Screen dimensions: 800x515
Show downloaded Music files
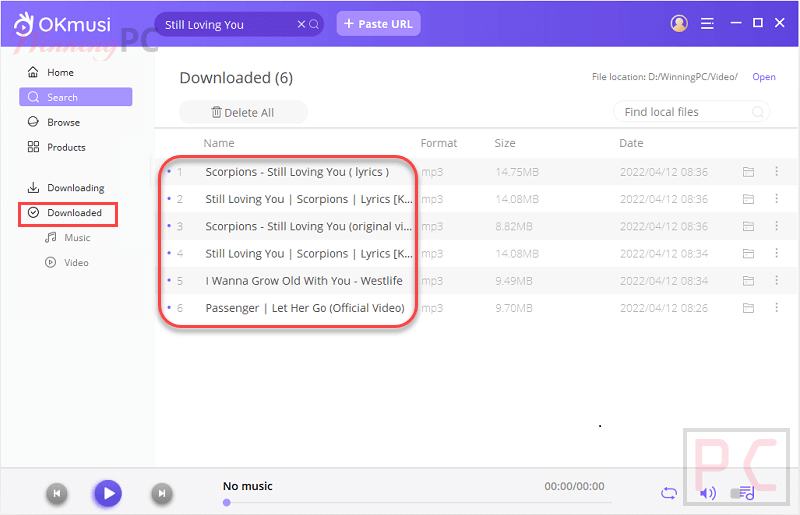click(67, 237)
